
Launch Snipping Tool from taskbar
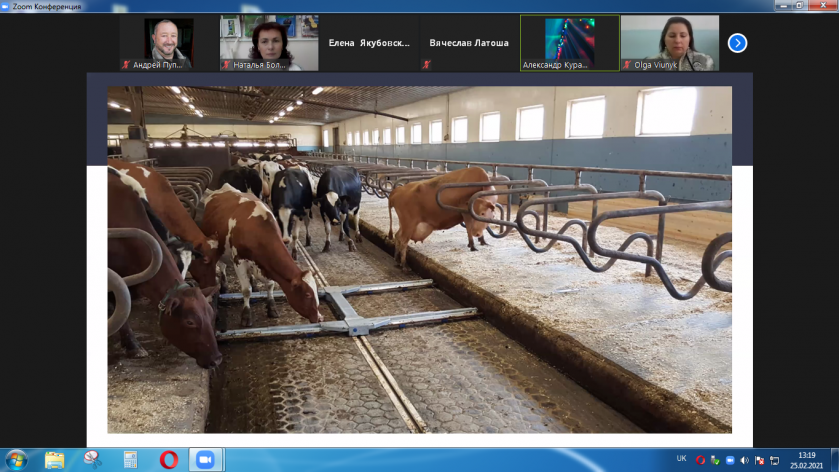coord(92,460)
